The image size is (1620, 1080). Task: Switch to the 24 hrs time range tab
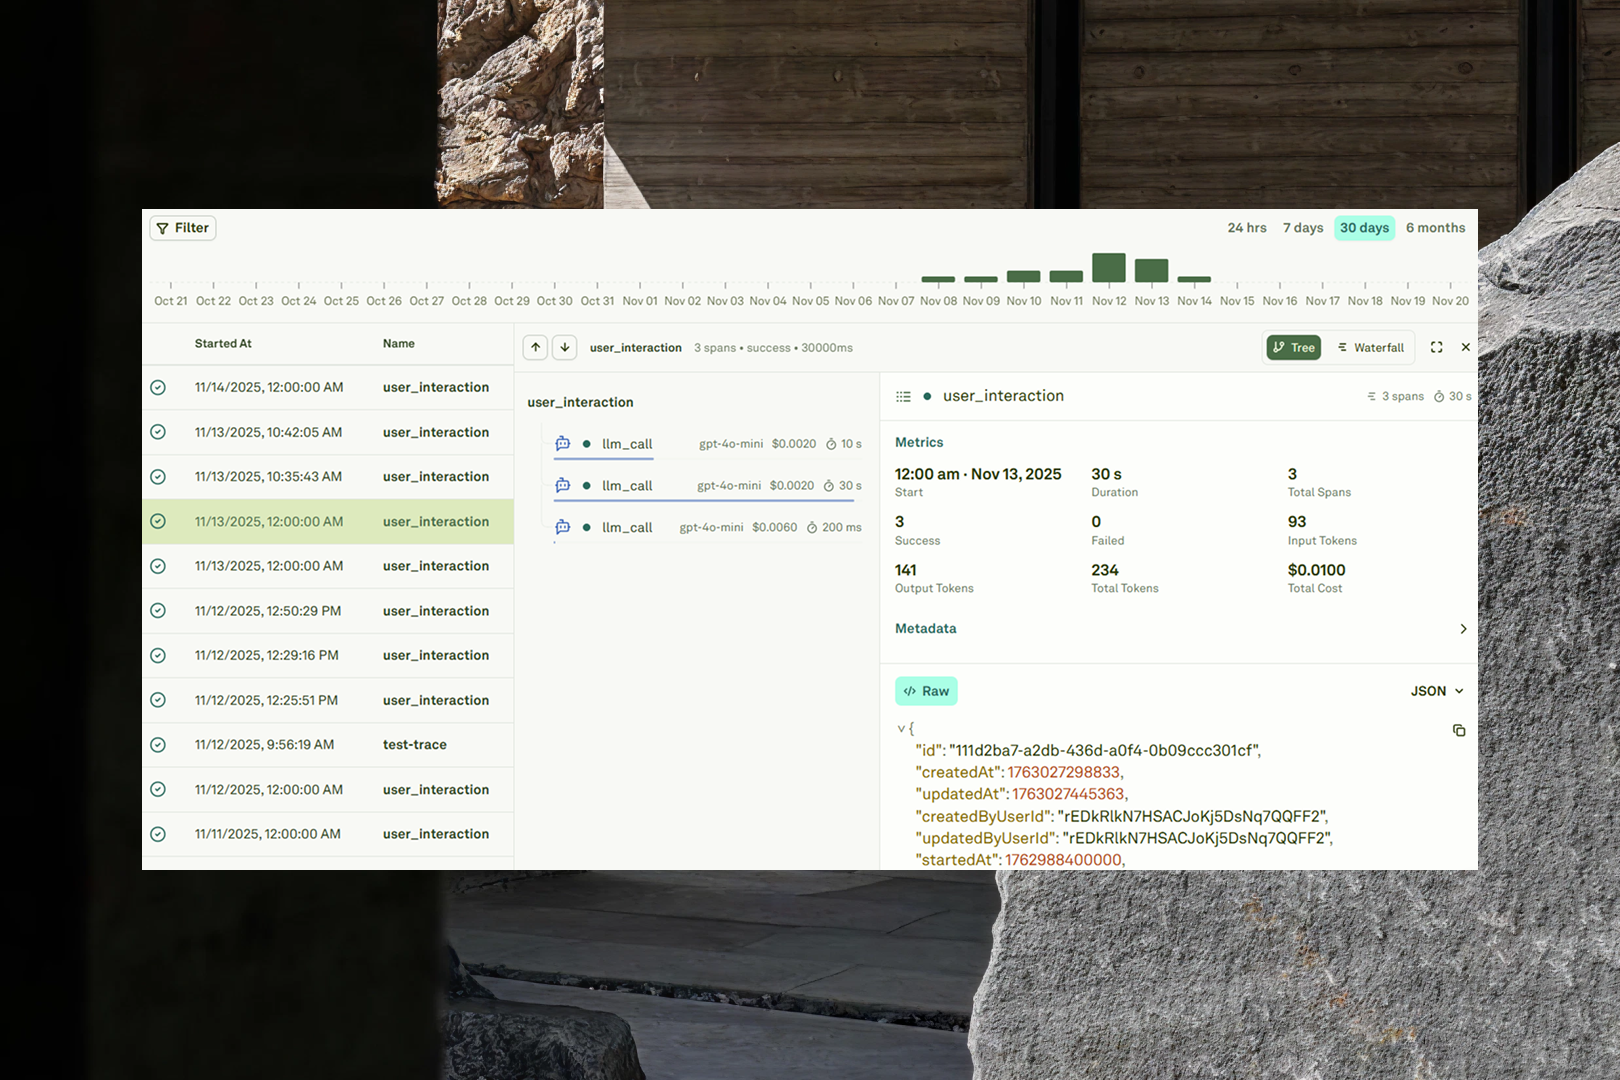[x=1246, y=227]
